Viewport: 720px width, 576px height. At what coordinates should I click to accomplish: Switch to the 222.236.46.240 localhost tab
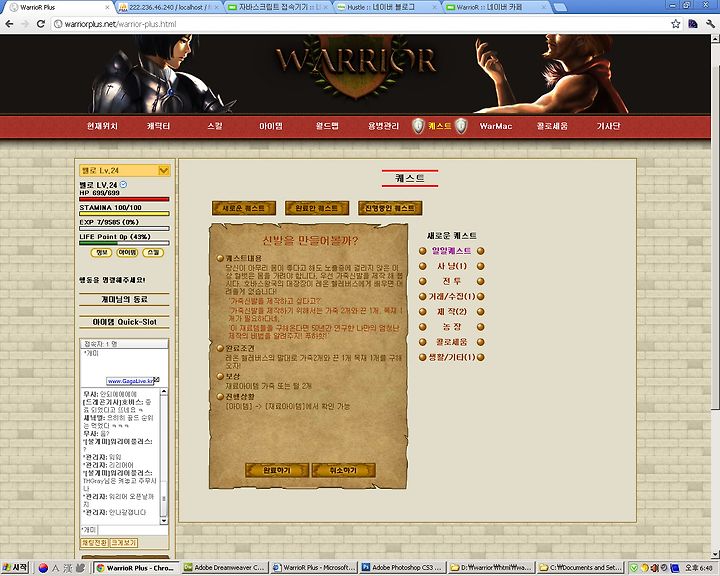tap(169, 7)
